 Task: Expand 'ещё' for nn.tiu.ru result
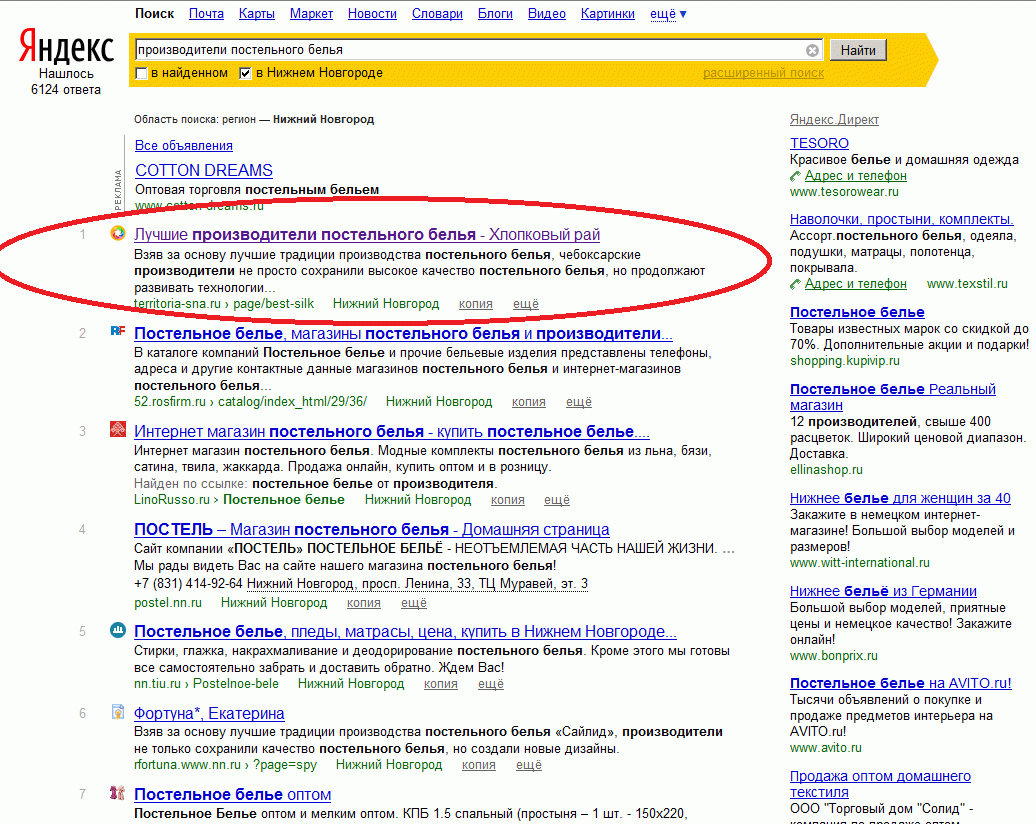(x=491, y=684)
